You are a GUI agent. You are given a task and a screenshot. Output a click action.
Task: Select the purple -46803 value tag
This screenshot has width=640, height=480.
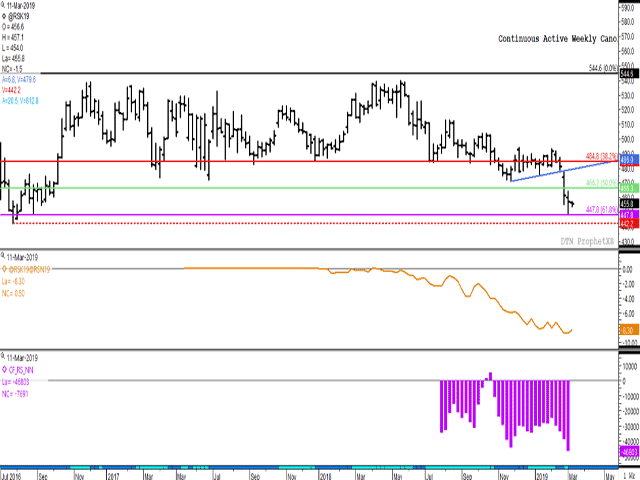[629, 452]
